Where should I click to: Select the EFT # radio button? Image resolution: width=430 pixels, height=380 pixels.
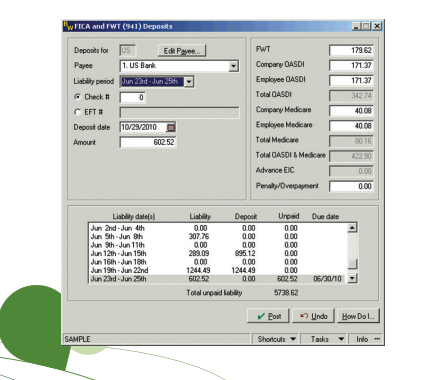(x=78, y=112)
